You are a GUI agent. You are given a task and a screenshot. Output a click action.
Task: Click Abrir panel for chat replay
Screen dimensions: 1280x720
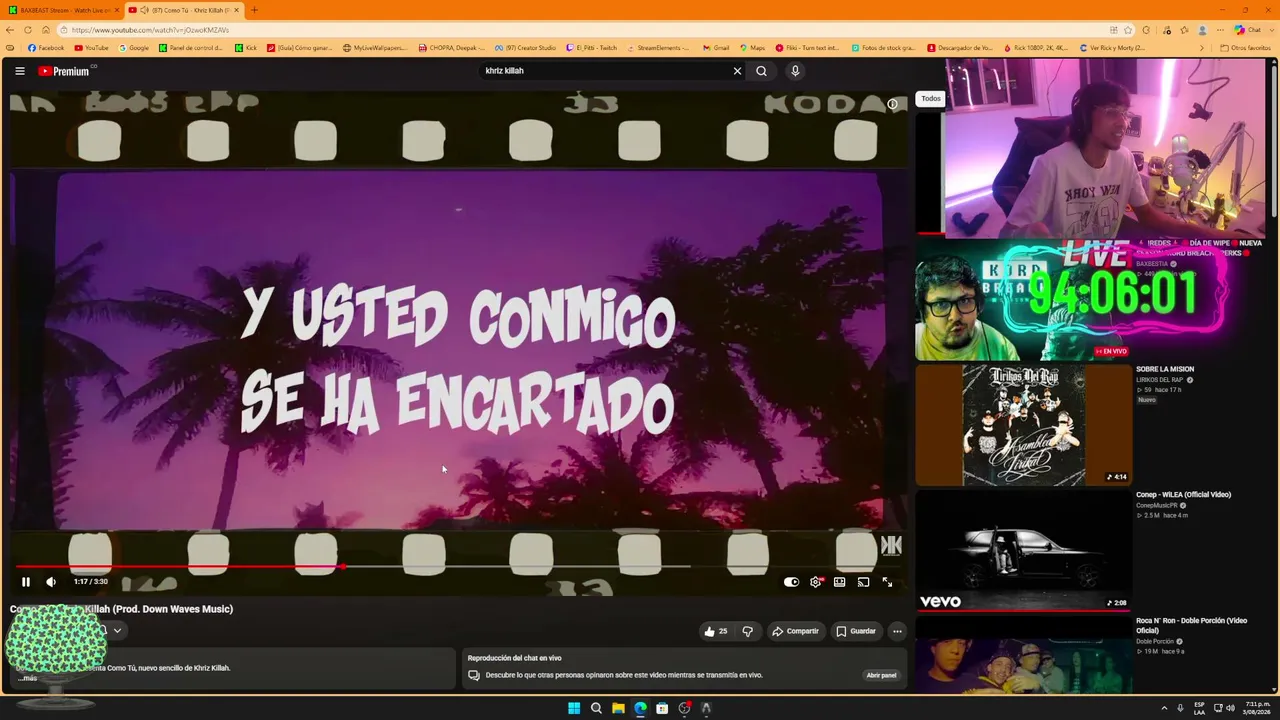(x=881, y=675)
